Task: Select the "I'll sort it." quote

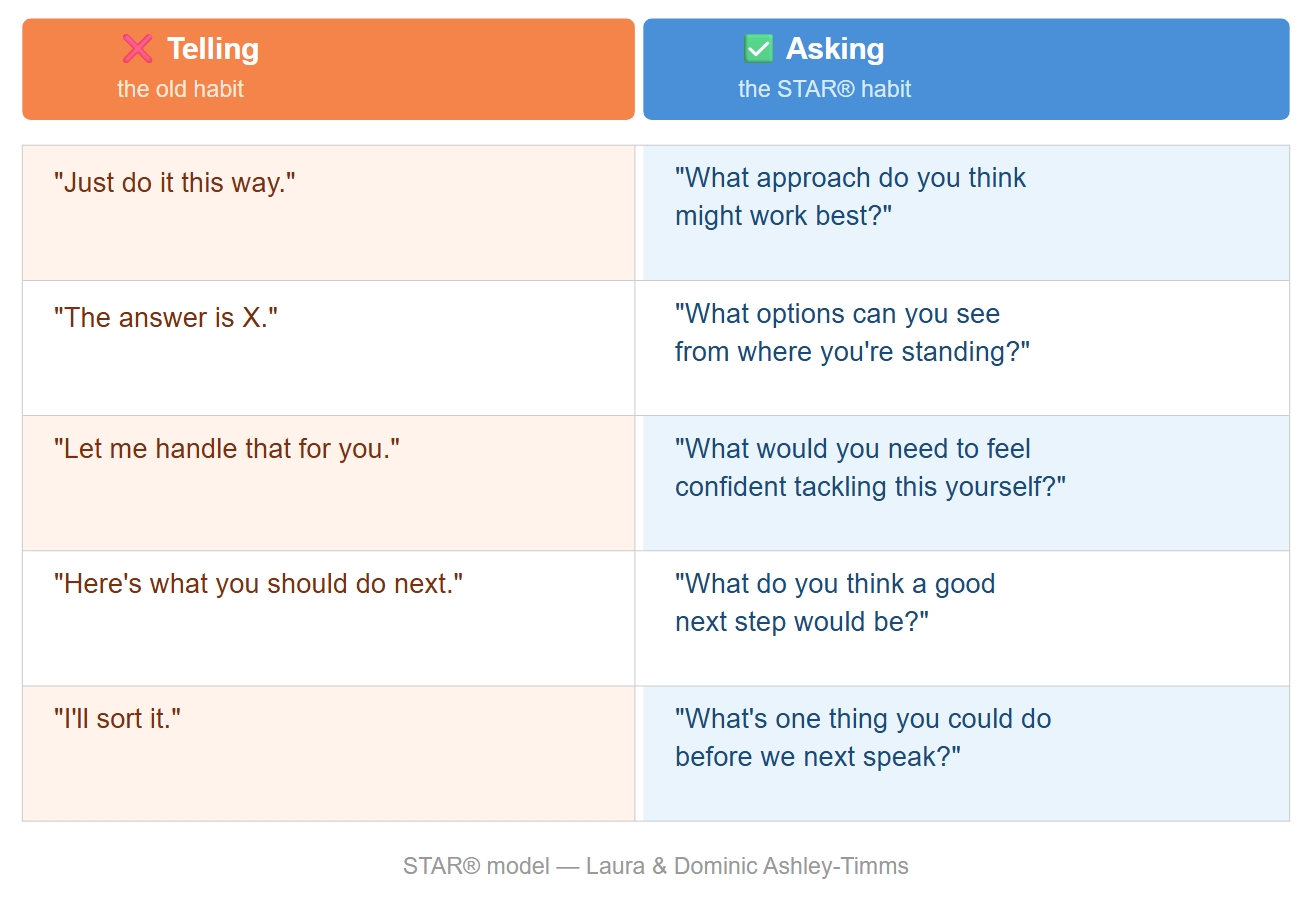Action: tap(117, 719)
